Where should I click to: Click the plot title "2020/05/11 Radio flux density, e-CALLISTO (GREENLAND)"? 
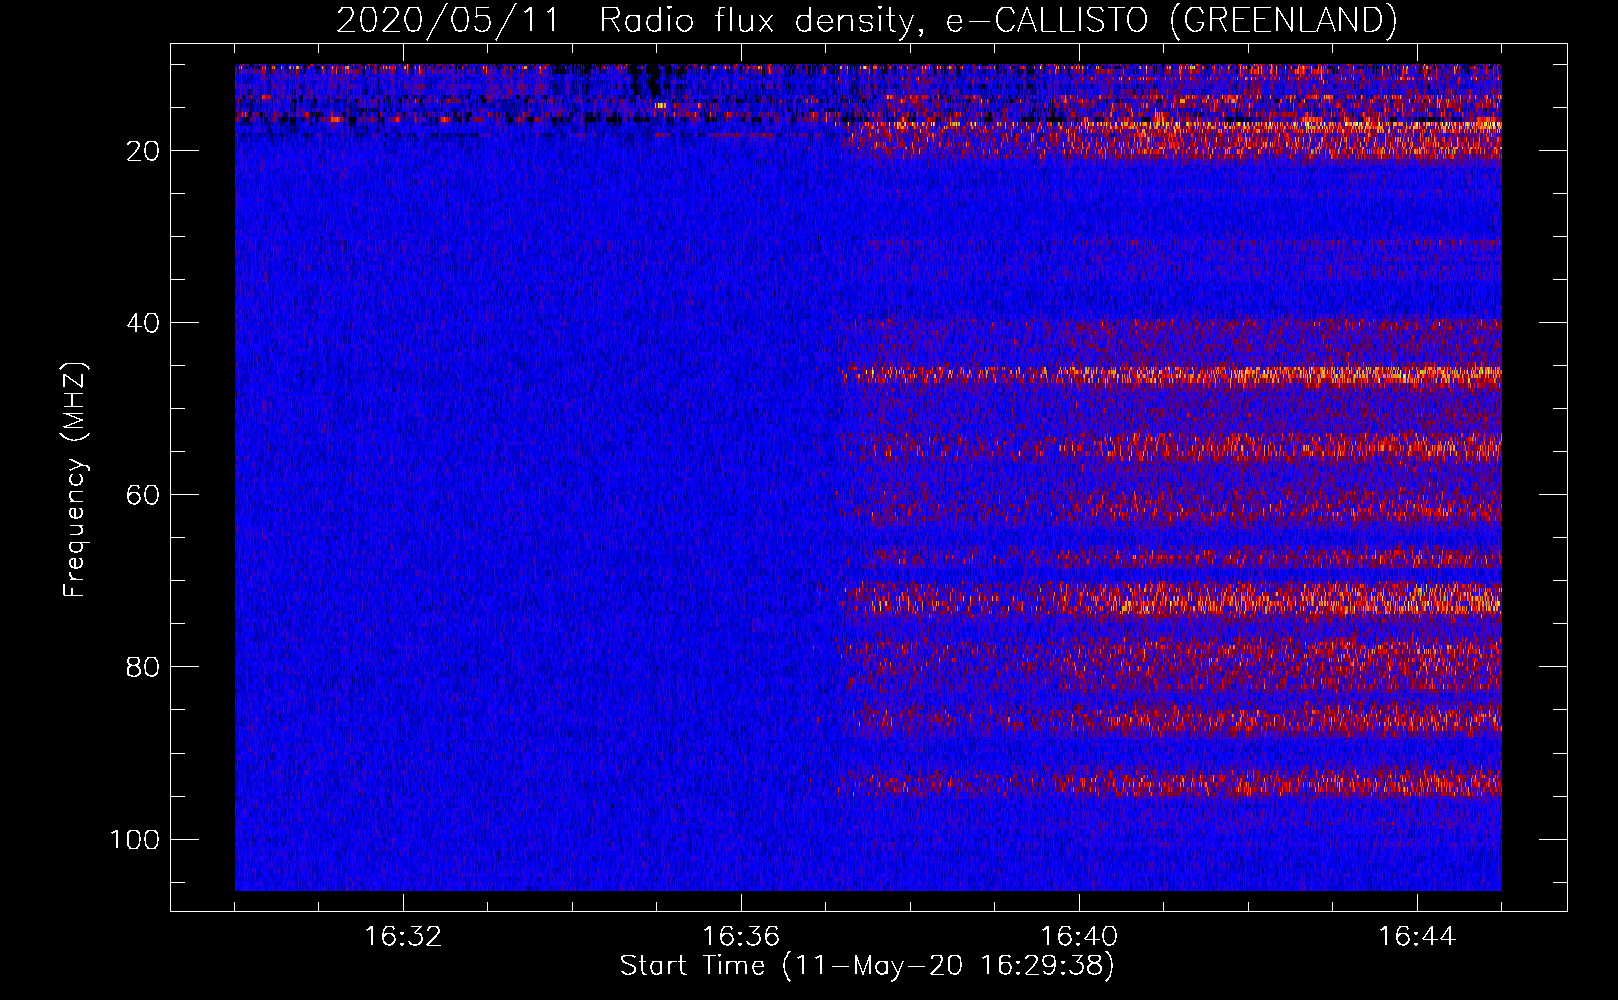coord(866,20)
